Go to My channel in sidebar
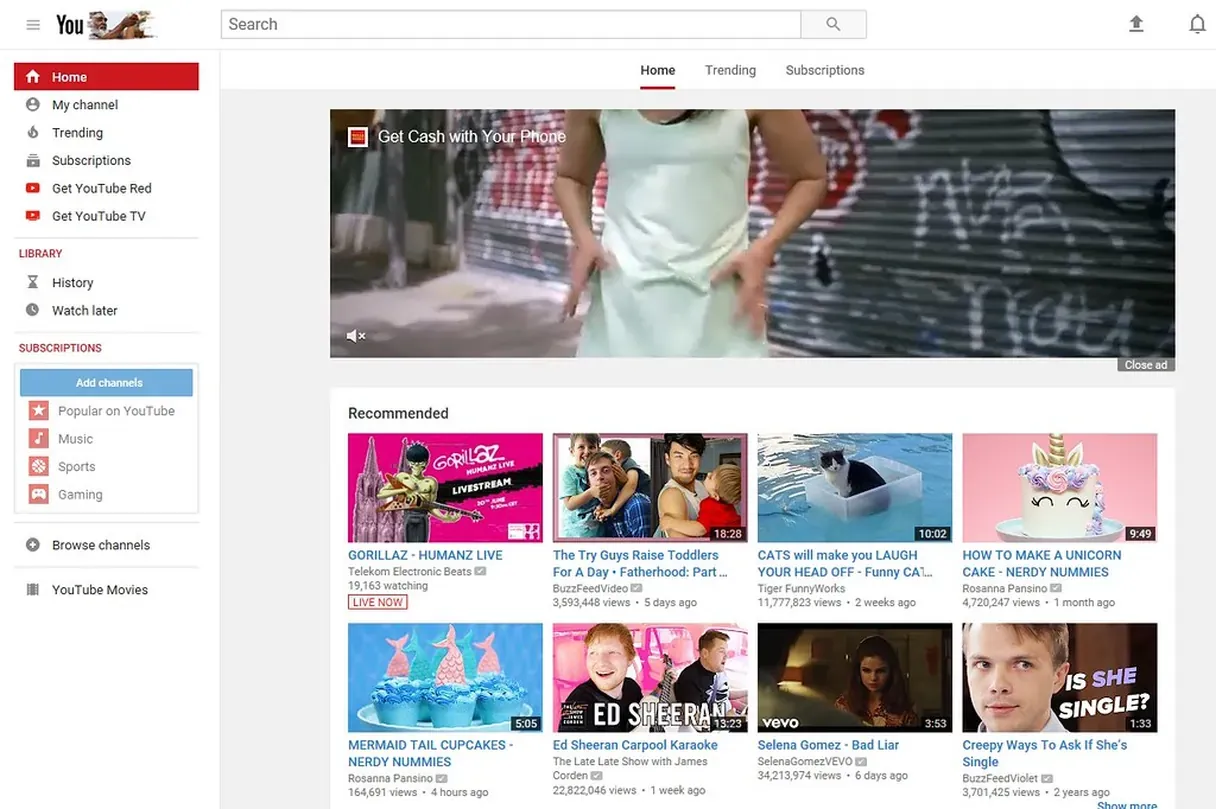This screenshot has width=1216, height=809. pos(85,105)
